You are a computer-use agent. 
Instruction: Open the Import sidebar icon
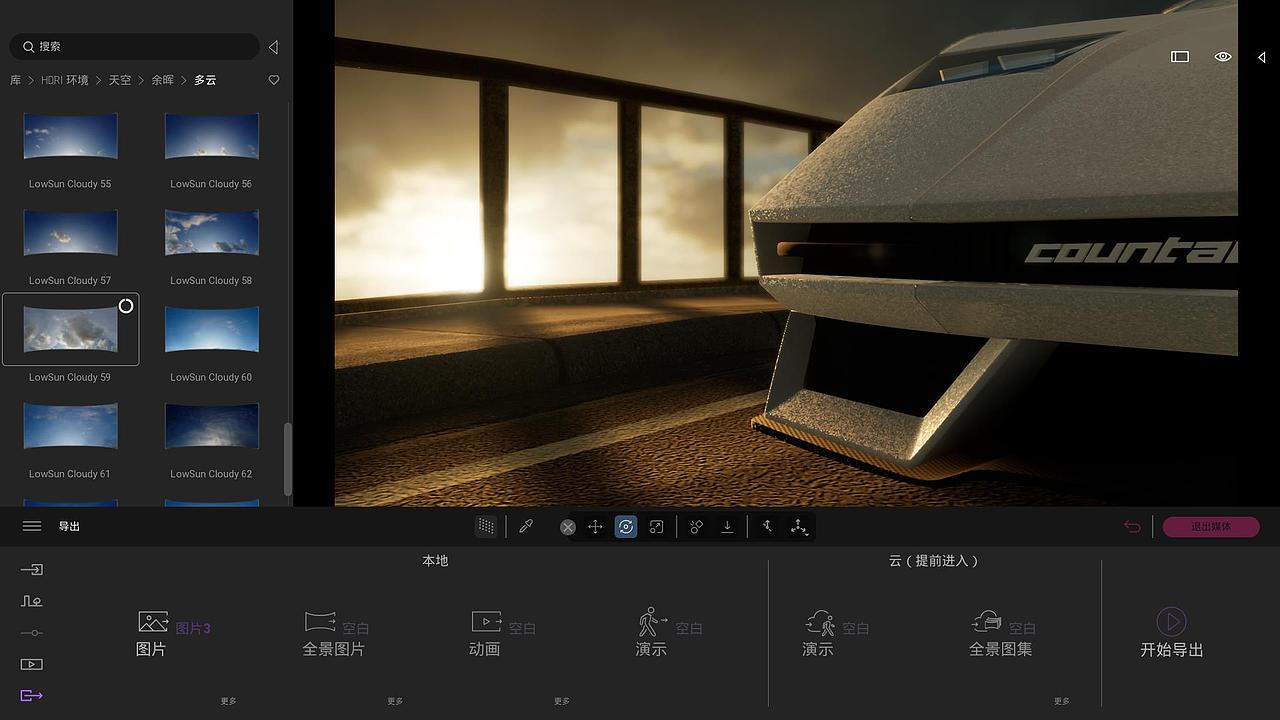(x=32, y=570)
